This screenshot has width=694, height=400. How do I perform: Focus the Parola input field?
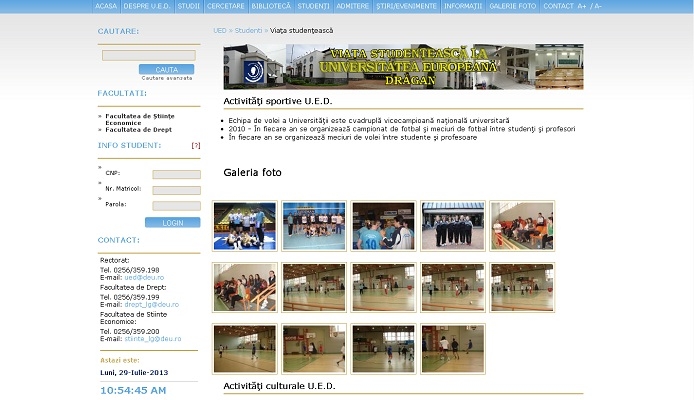click(x=177, y=206)
